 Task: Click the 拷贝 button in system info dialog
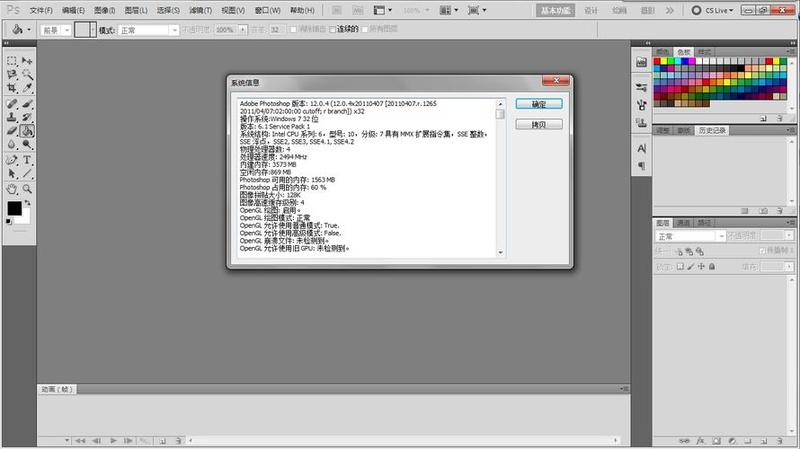click(539, 124)
